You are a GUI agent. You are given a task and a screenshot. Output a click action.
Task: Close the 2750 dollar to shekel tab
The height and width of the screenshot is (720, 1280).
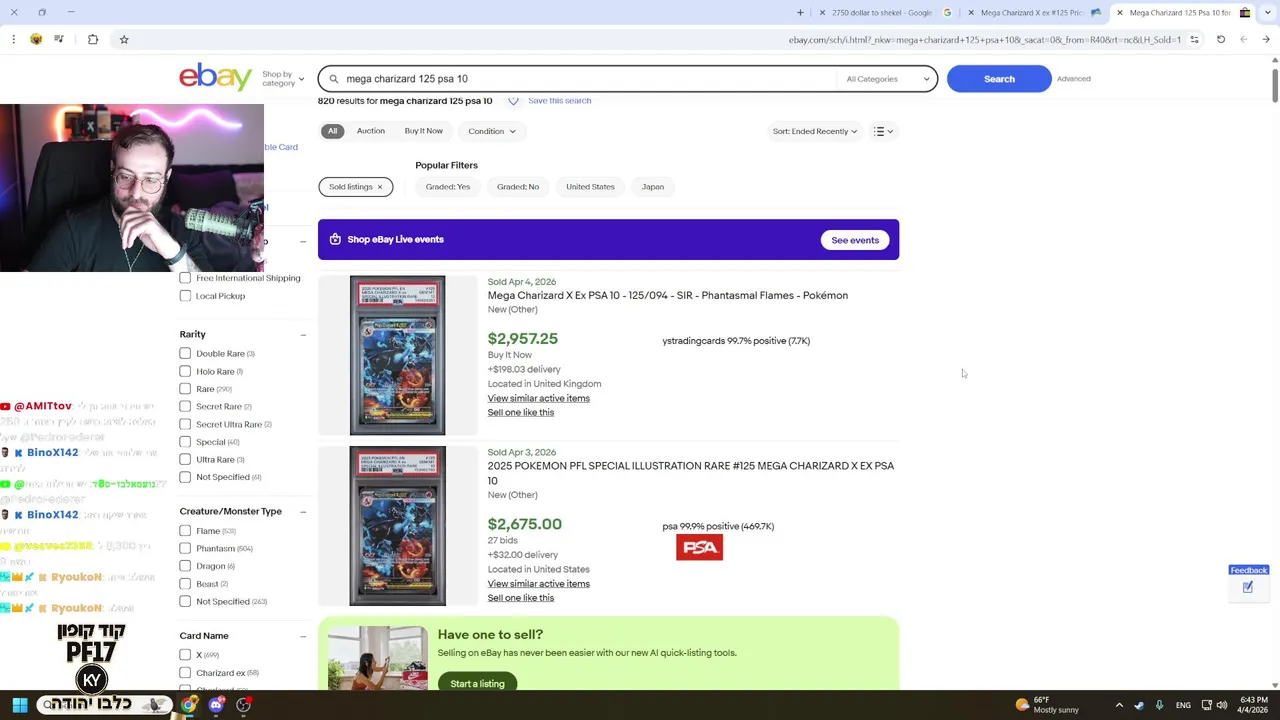pos(822,12)
